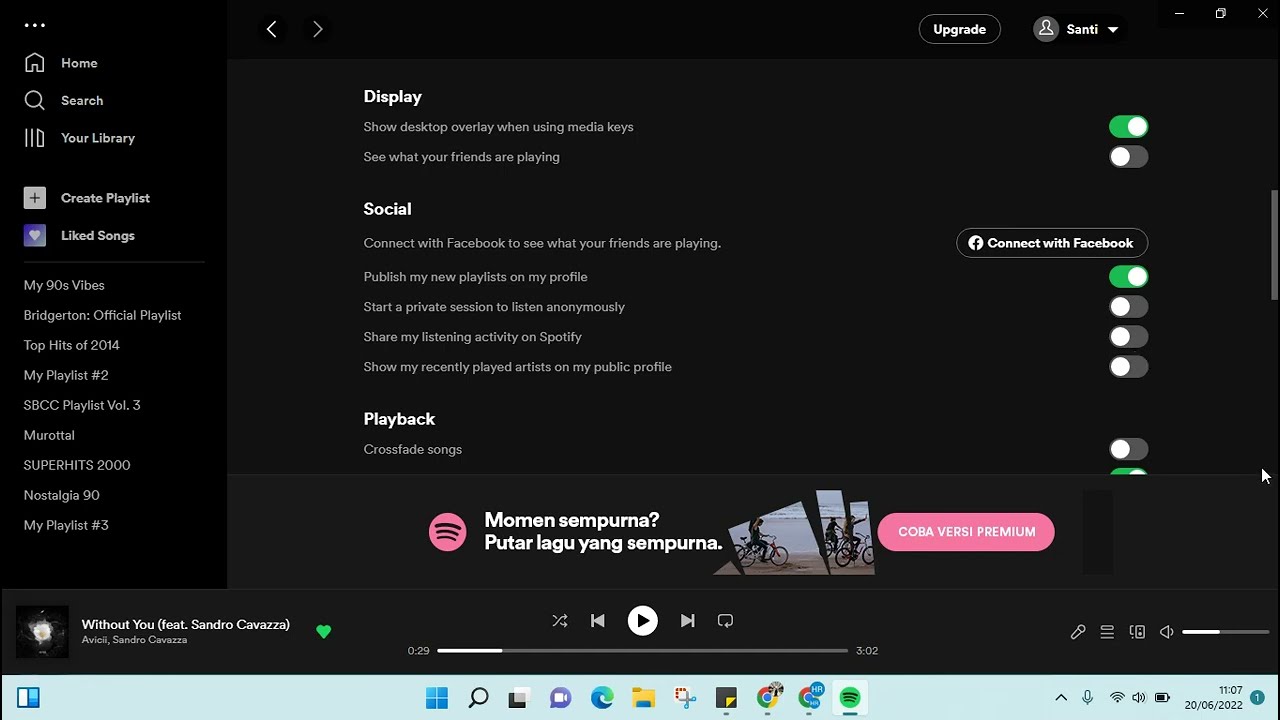Open Top Hits of 2014 playlist
Screen dimensions: 1280x720
point(71,345)
